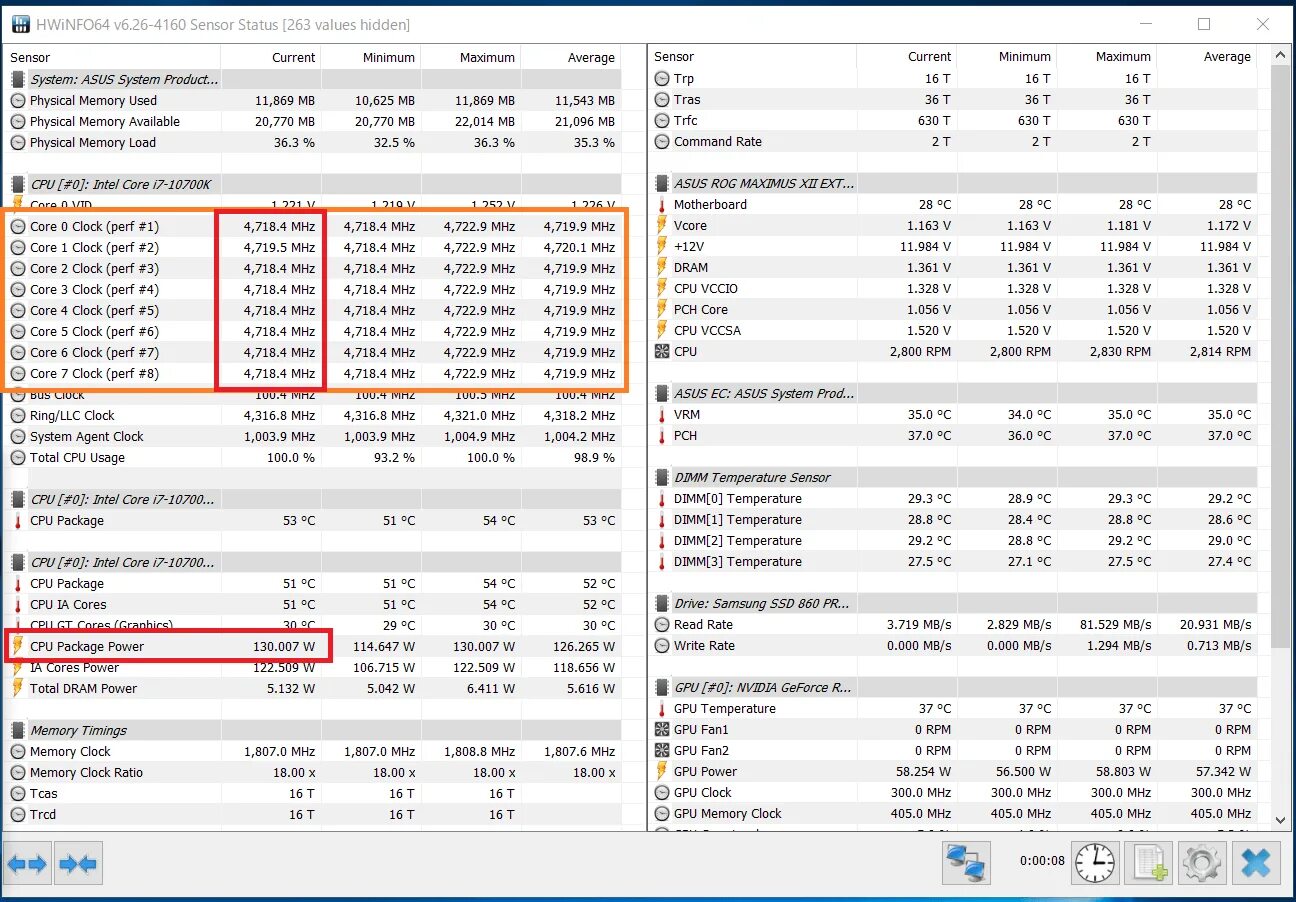The height and width of the screenshot is (902, 1296).
Task: Click the GPU Power lightning icon
Action: pos(662,772)
